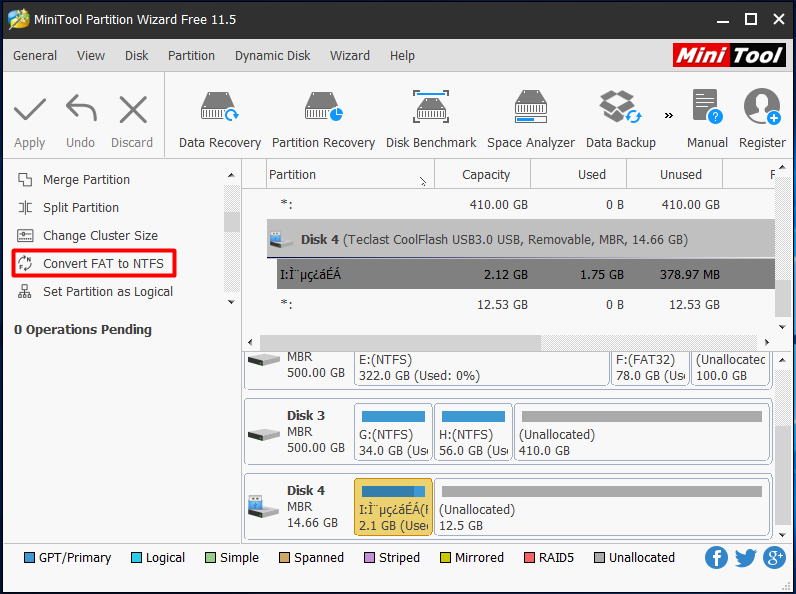Select F:(FAT32) 78.0 GB partition block

[650, 368]
